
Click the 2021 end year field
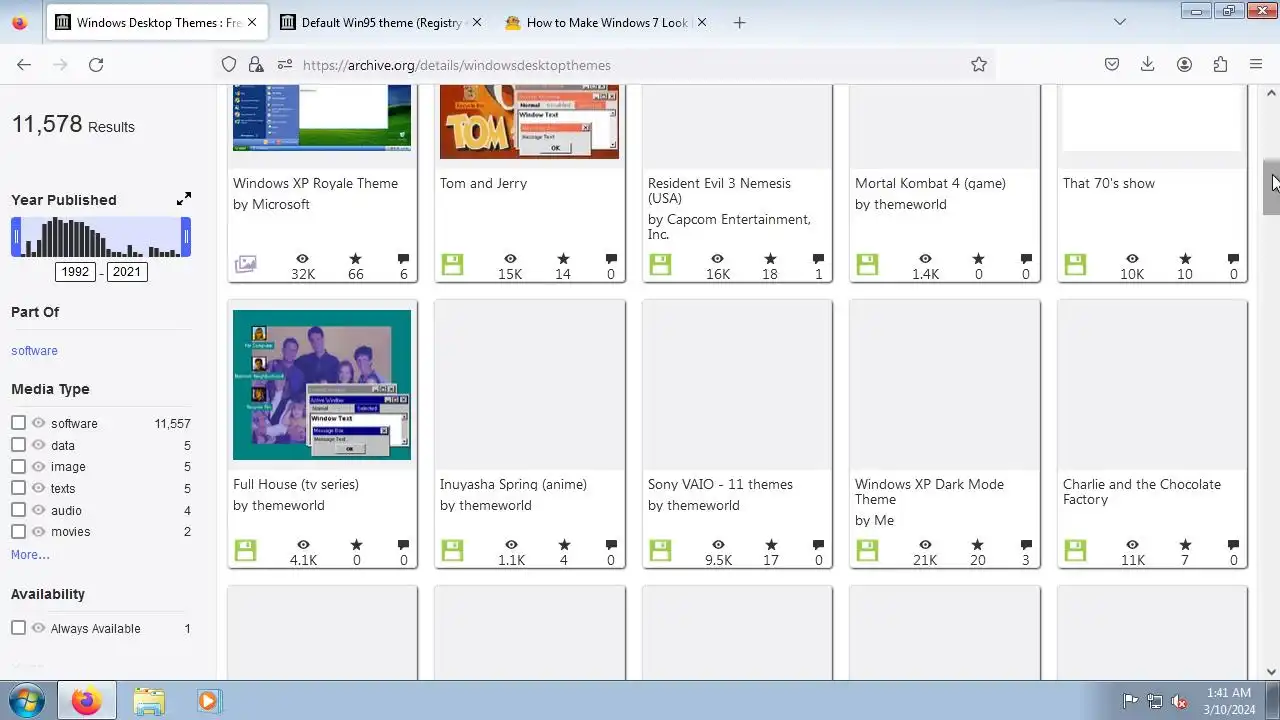127,272
